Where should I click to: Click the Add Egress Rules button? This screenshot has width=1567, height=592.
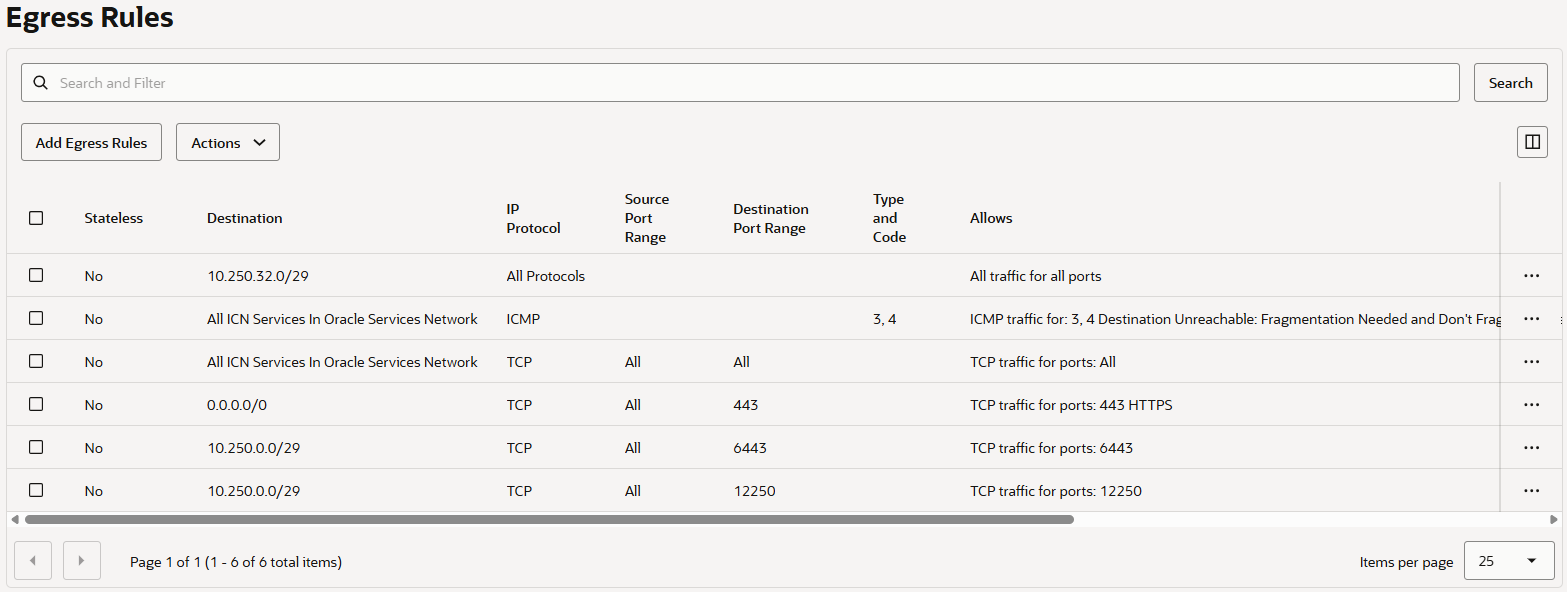tap(91, 142)
